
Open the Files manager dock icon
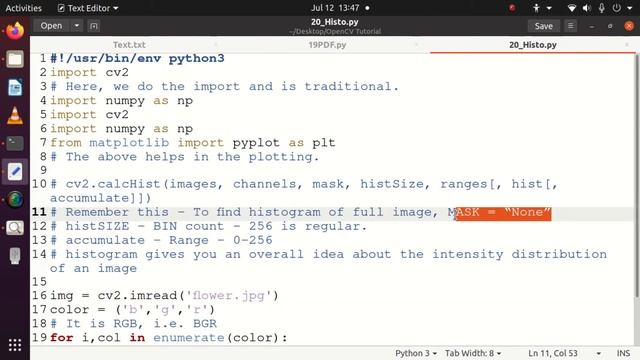15,60
